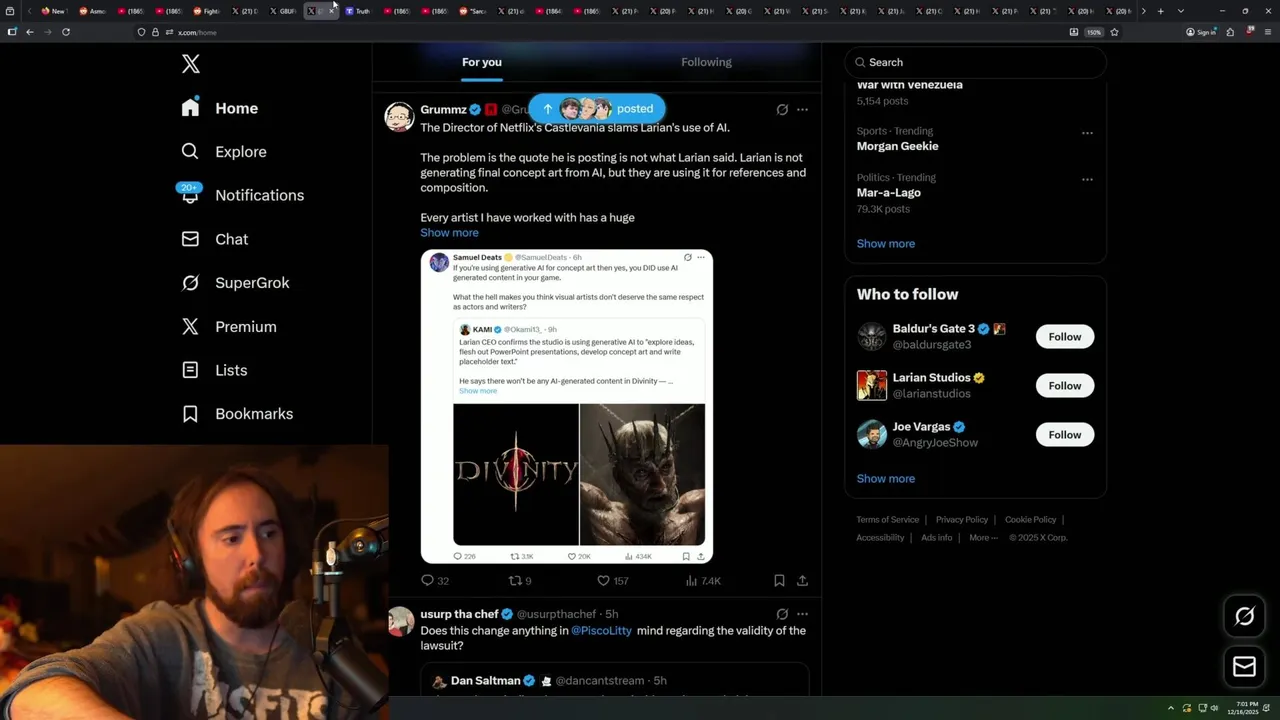Image resolution: width=1280 pixels, height=720 pixels.
Task: Reload the page in the browser
Action: point(66,32)
